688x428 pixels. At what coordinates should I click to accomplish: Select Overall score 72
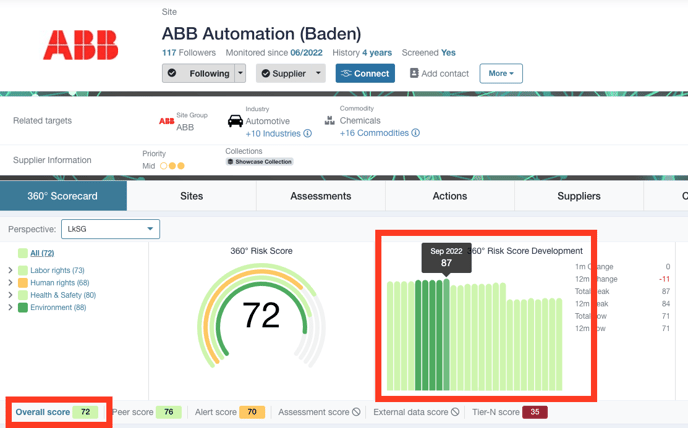point(57,412)
